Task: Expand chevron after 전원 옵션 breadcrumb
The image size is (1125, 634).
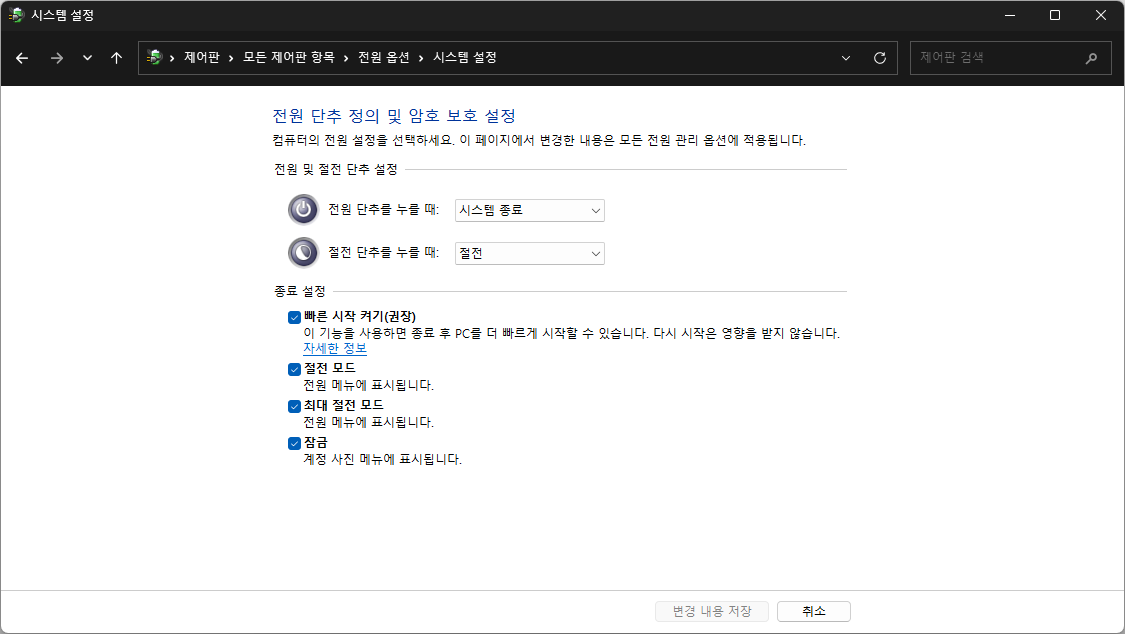Action: click(421, 58)
